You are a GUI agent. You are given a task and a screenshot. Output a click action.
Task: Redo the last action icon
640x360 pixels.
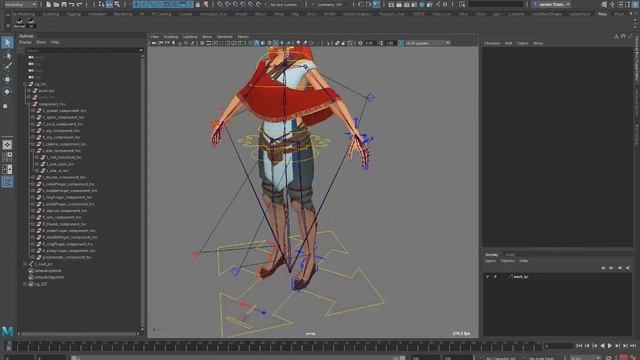tap(80, 4)
